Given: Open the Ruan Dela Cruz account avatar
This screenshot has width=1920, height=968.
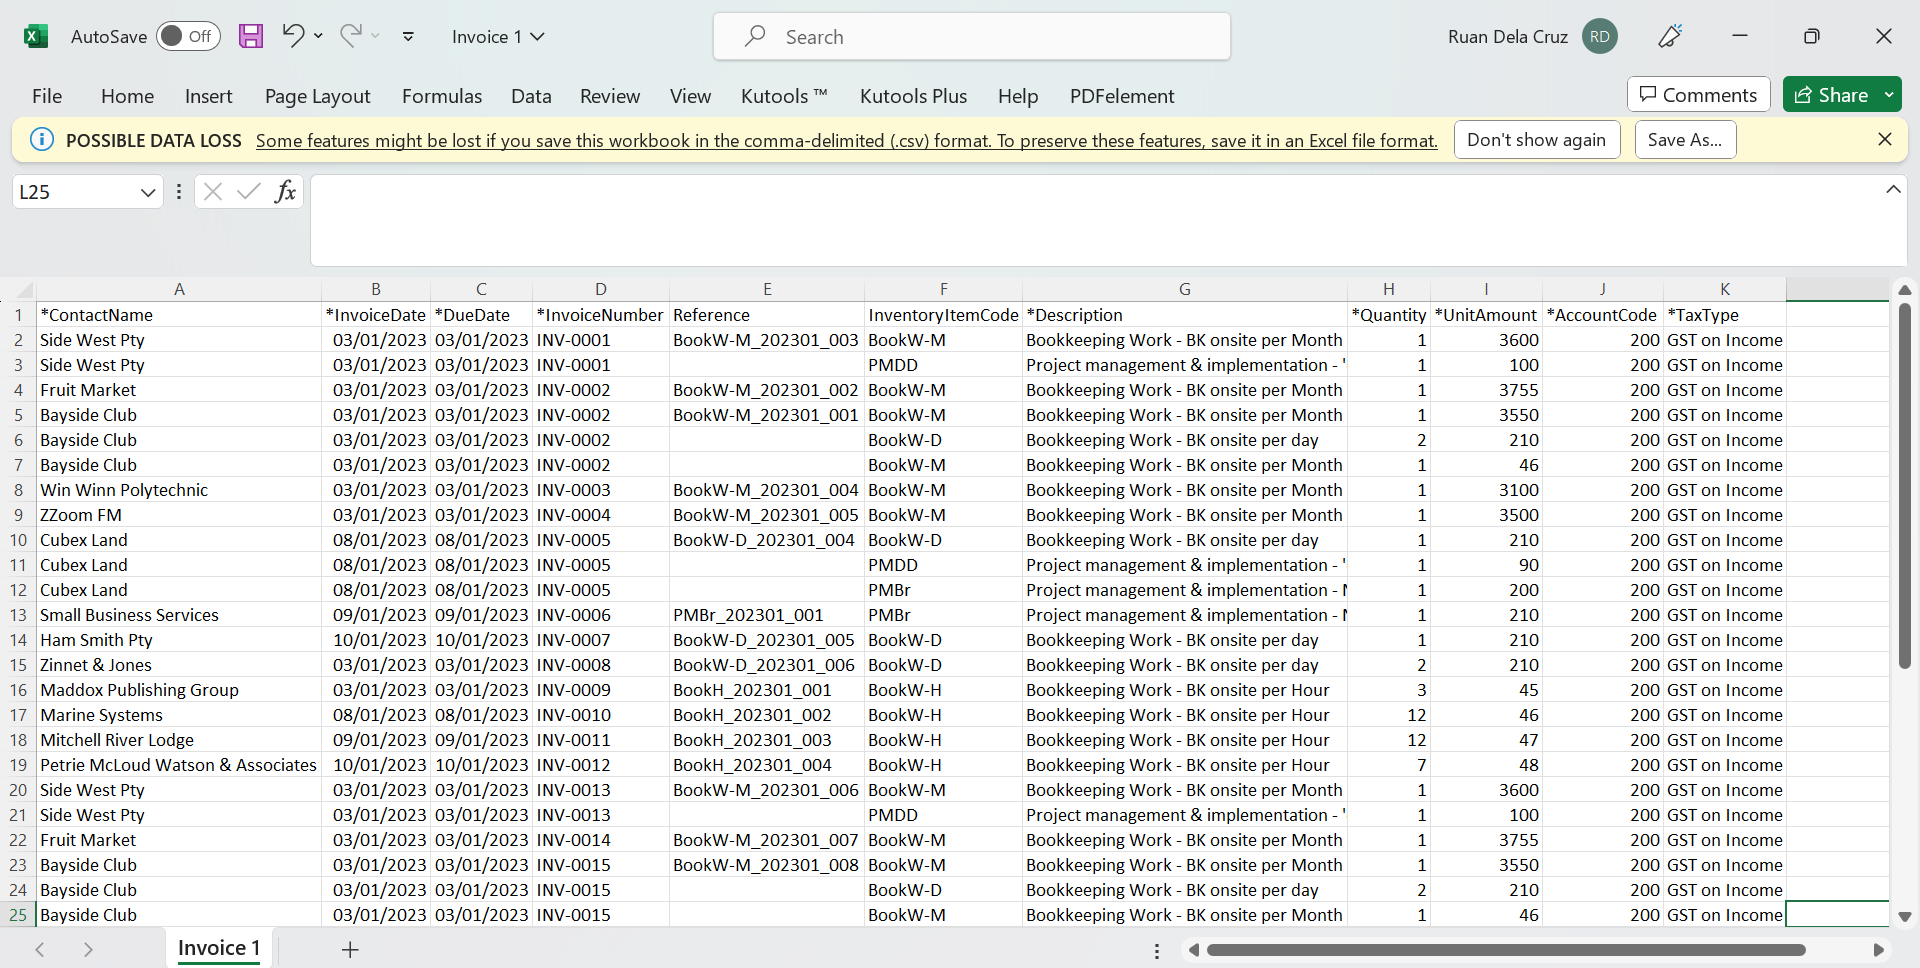Looking at the screenshot, I should [1599, 37].
